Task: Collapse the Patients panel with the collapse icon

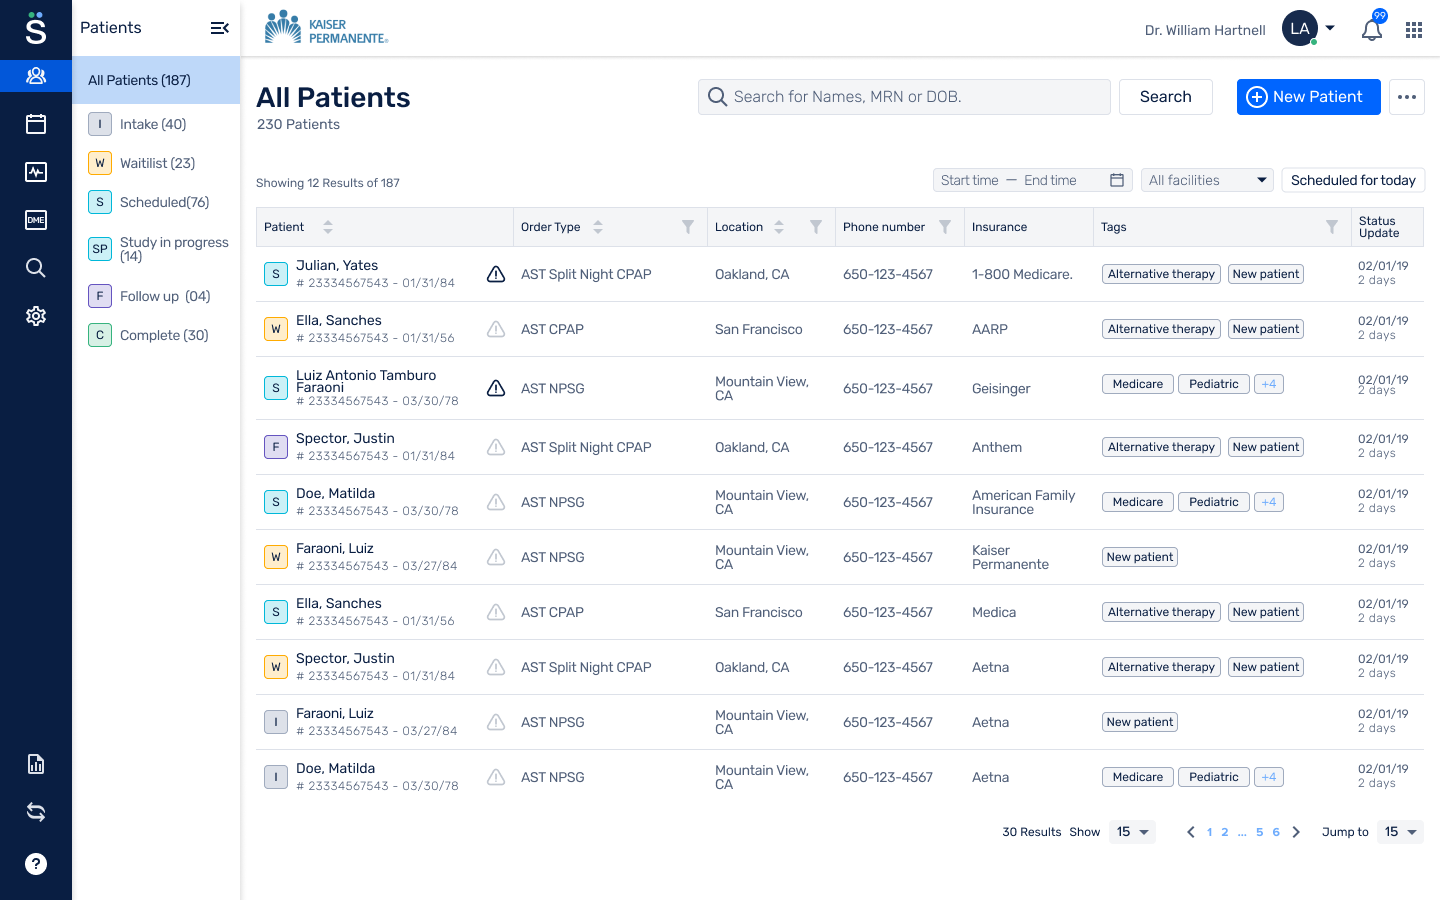Action: [x=219, y=28]
